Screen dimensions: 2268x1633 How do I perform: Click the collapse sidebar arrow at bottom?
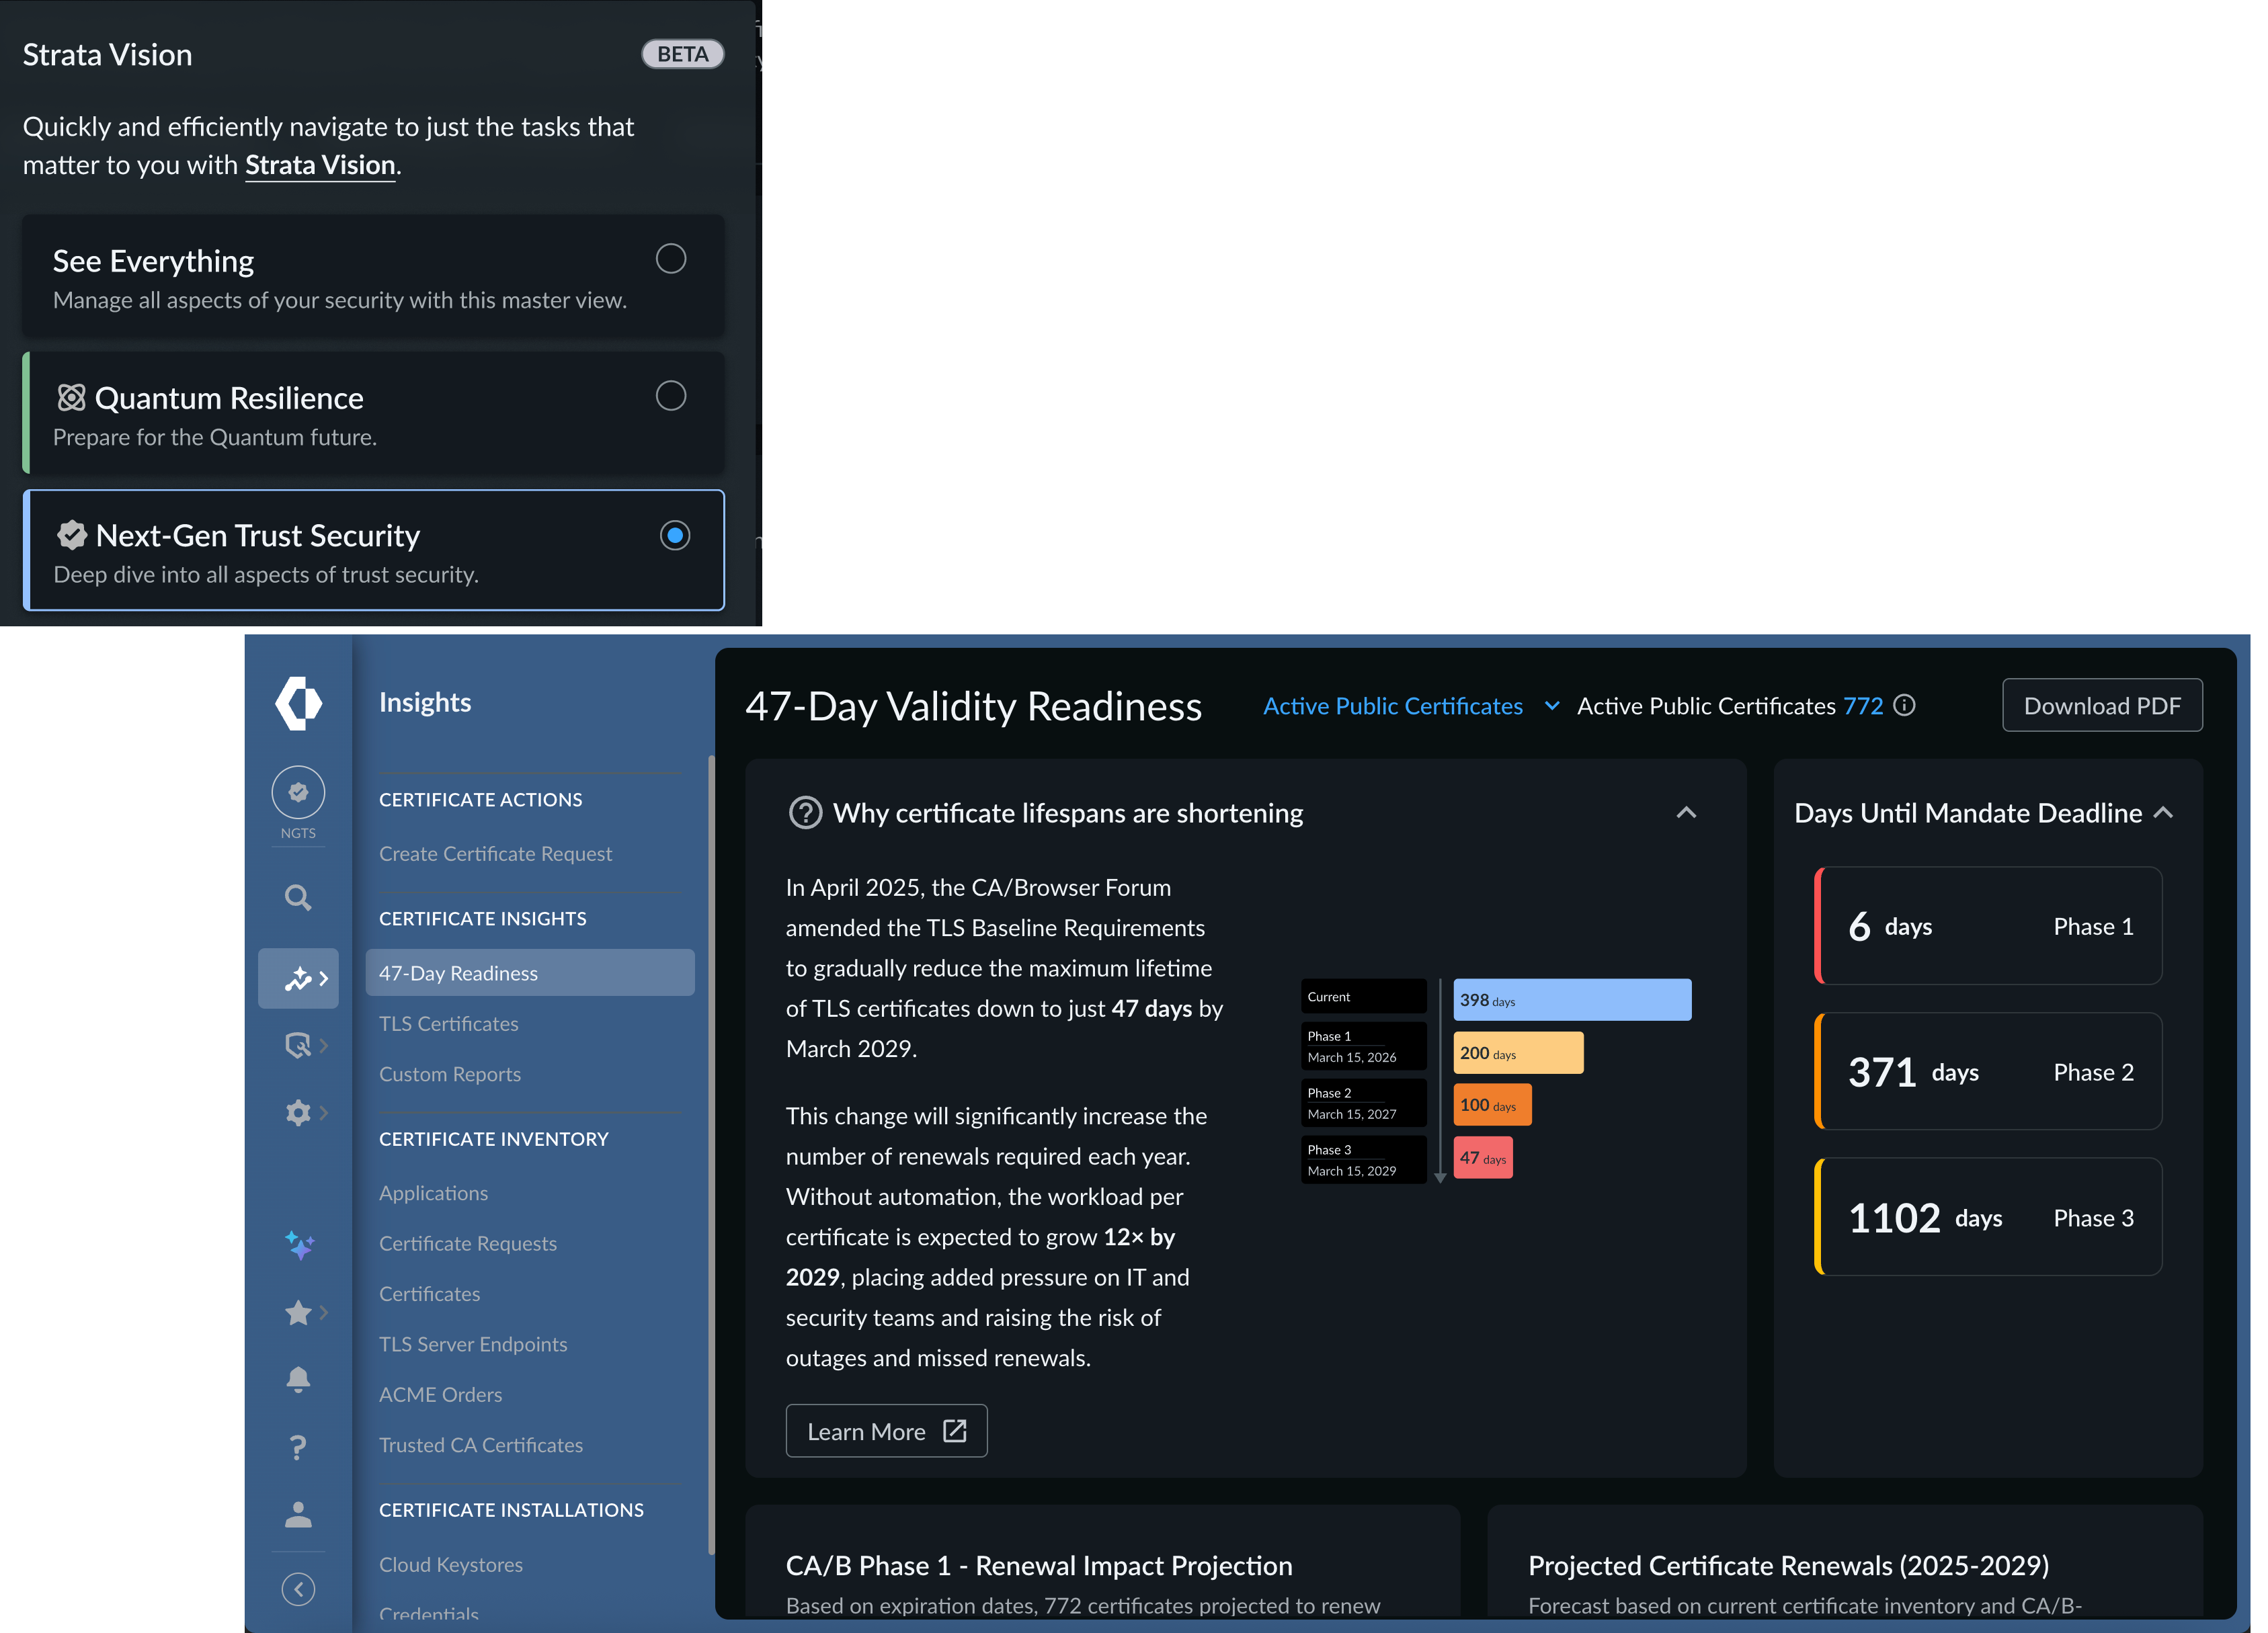pos(298,1588)
